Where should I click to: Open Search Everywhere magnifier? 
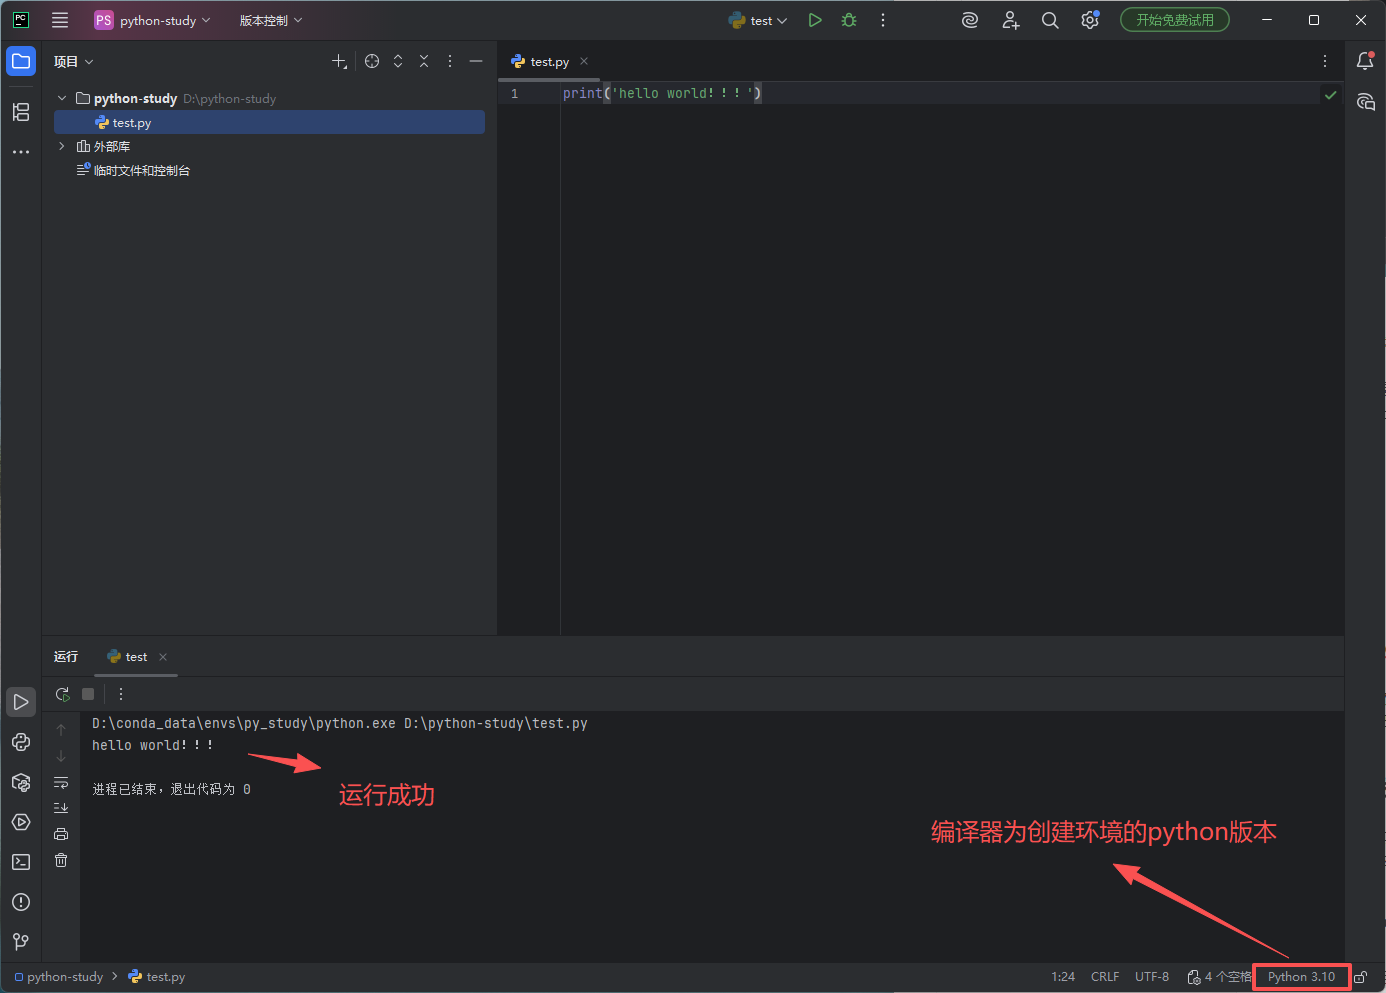(x=1050, y=20)
